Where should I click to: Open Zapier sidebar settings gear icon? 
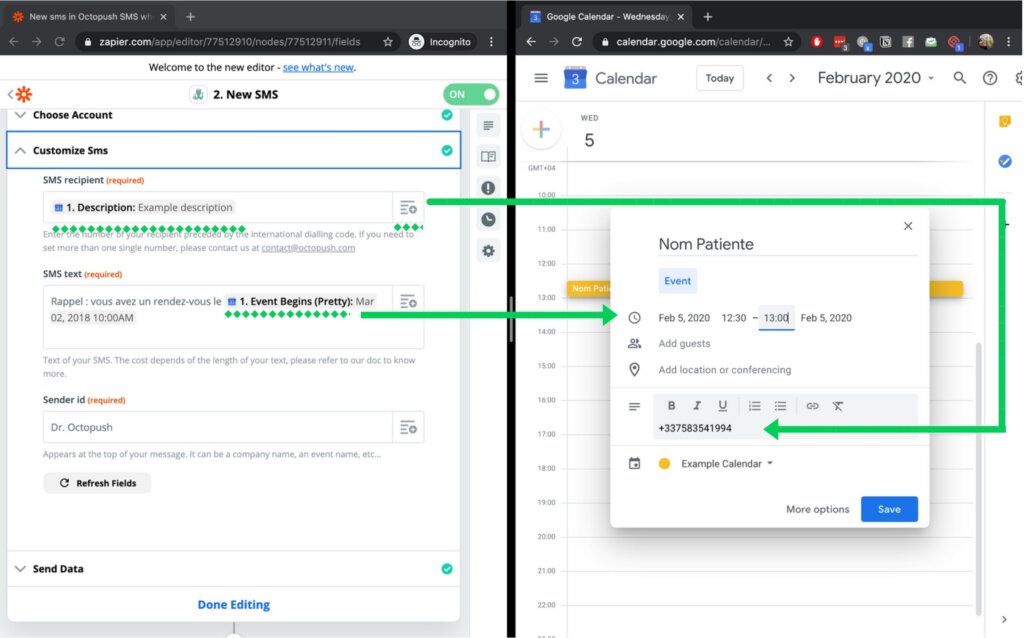pos(488,251)
